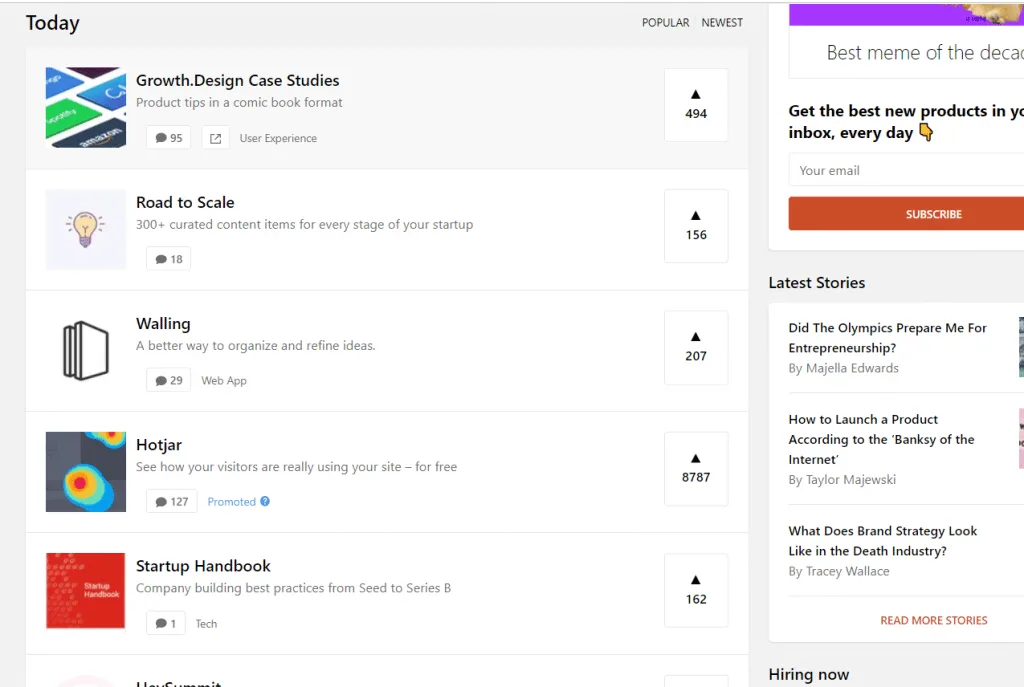Screen dimensions: 1024x687
Task: Upvote Road to Scale (156)
Action: (696, 226)
